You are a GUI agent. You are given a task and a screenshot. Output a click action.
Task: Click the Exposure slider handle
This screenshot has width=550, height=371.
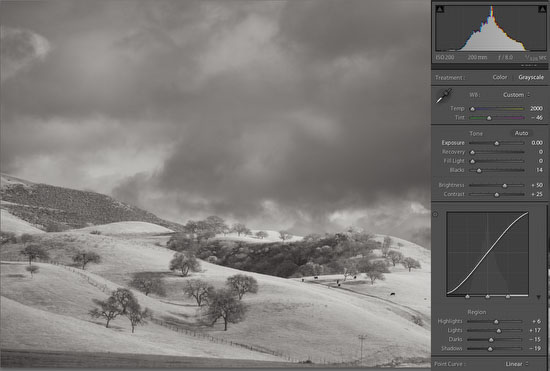[496, 143]
